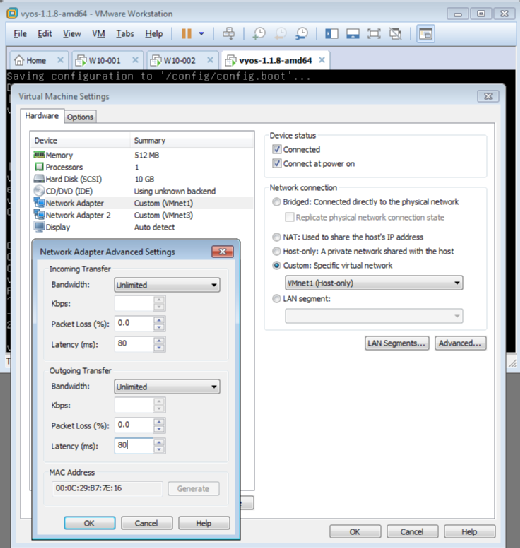Select the Host-only network option
This screenshot has width=520, height=548.
[x=276, y=251]
